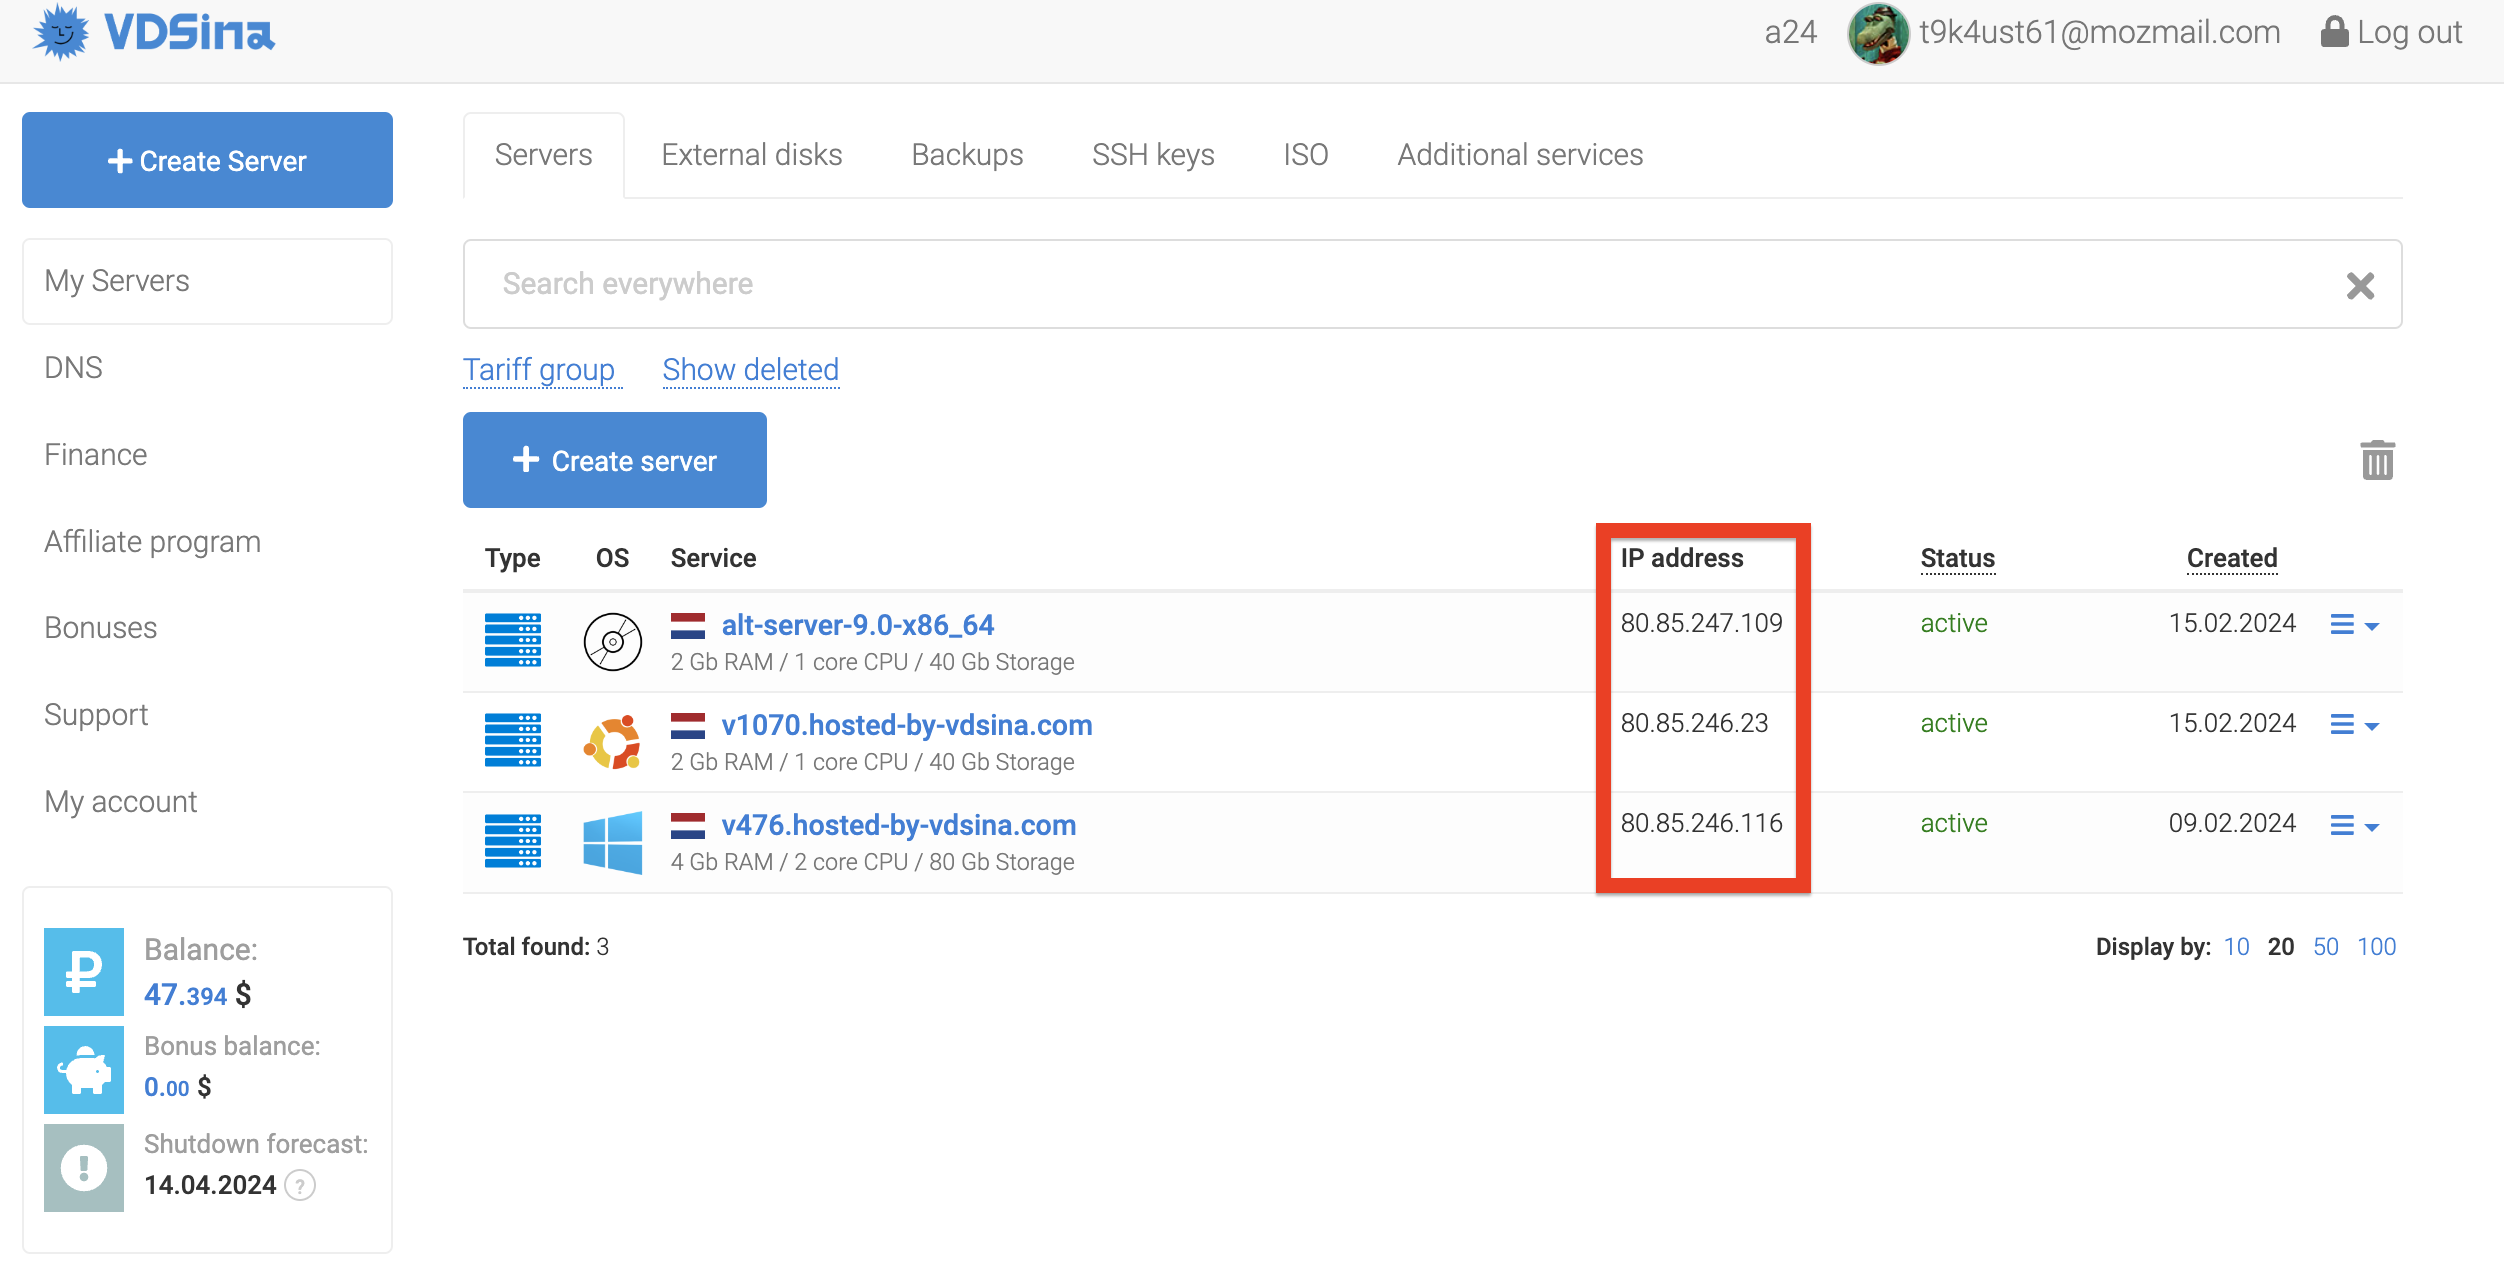Click server type icon for v476.hosted-by-vdsina.com

[x=513, y=841]
